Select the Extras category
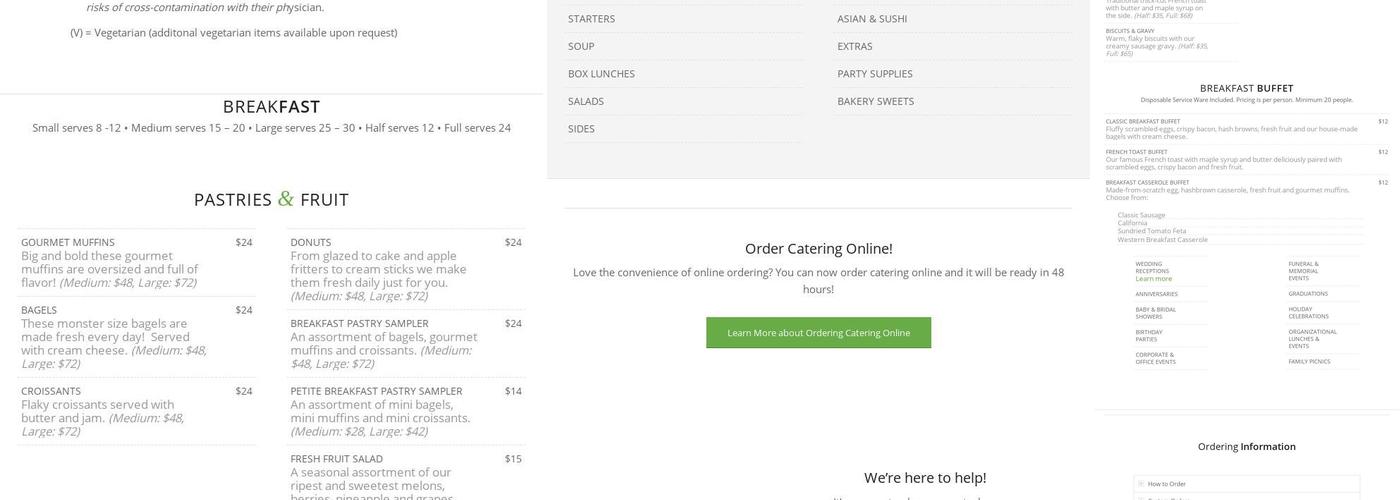This screenshot has height=500, width=1400. click(854, 46)
